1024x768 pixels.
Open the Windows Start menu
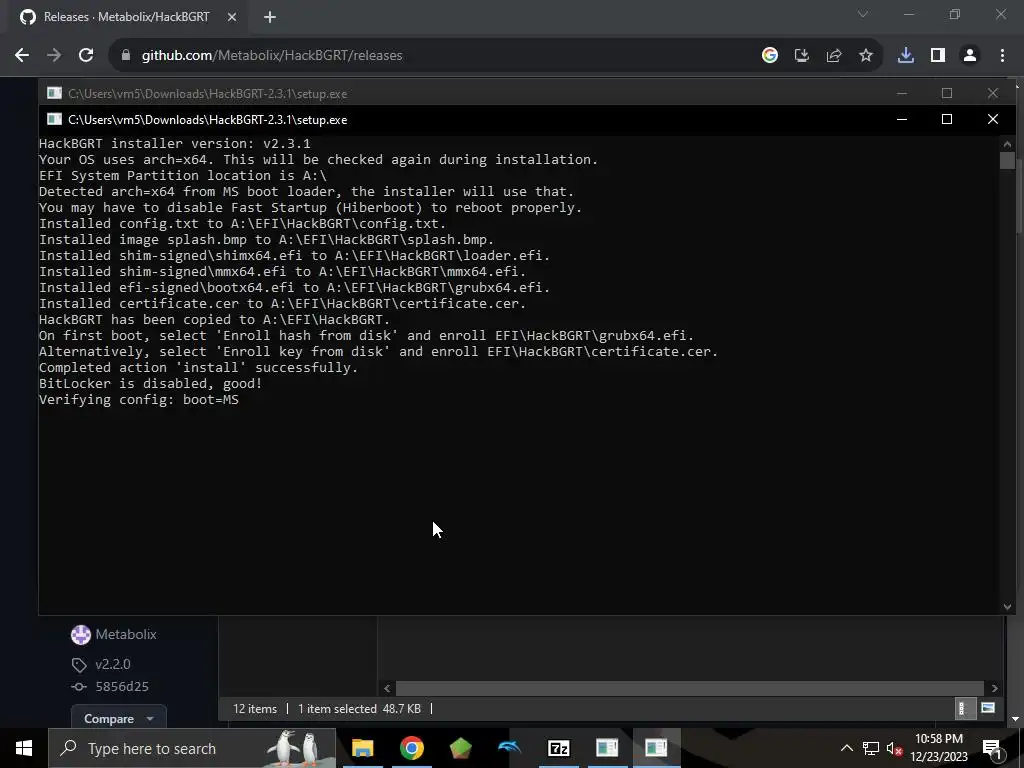point(24,748)
